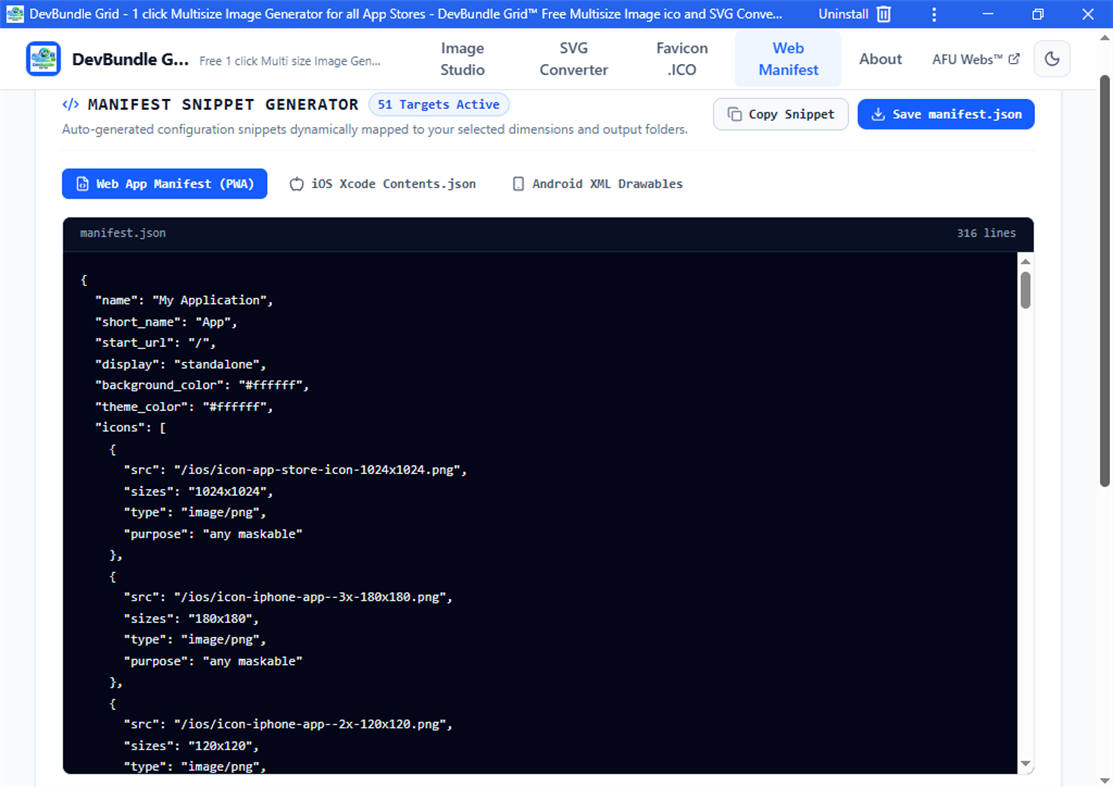
Task: Open the Image Studio page
Action: pos(462,59)
